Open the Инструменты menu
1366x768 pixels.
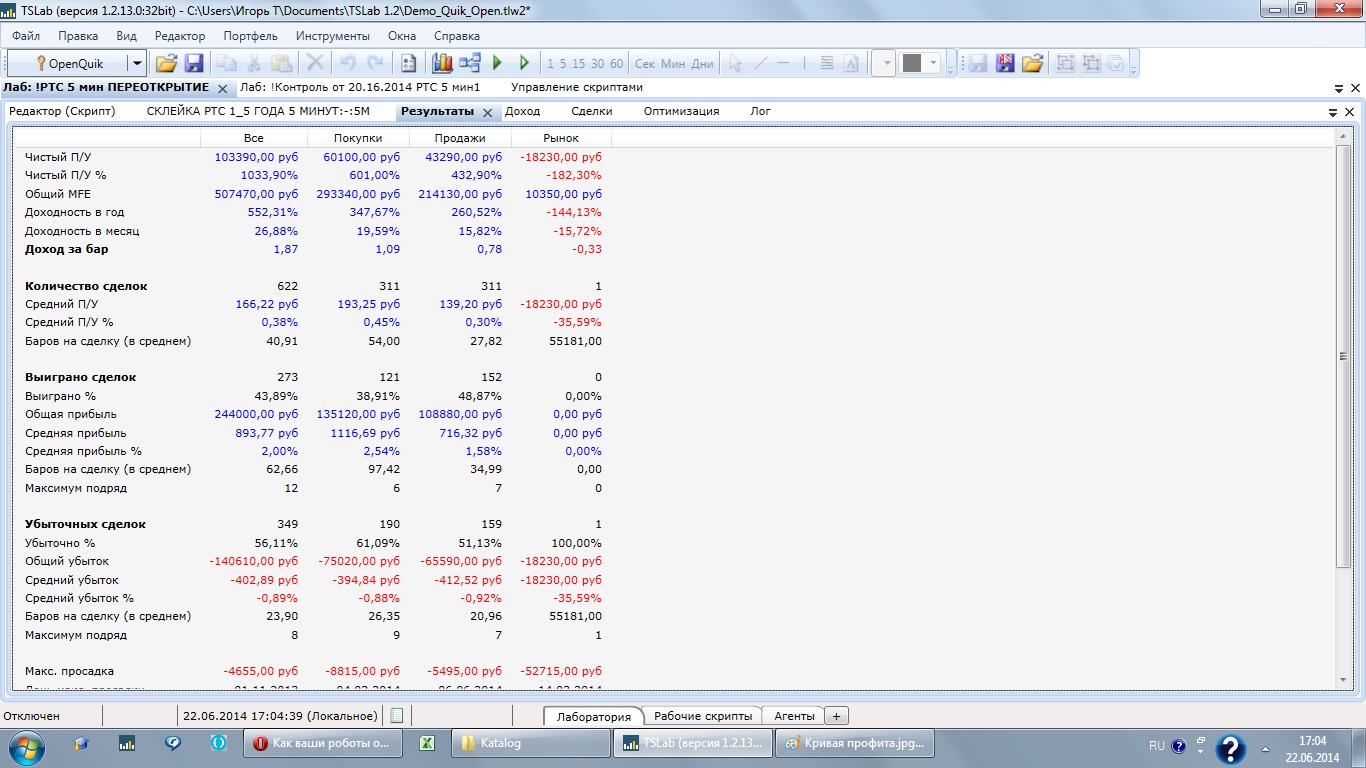point(332,36)
